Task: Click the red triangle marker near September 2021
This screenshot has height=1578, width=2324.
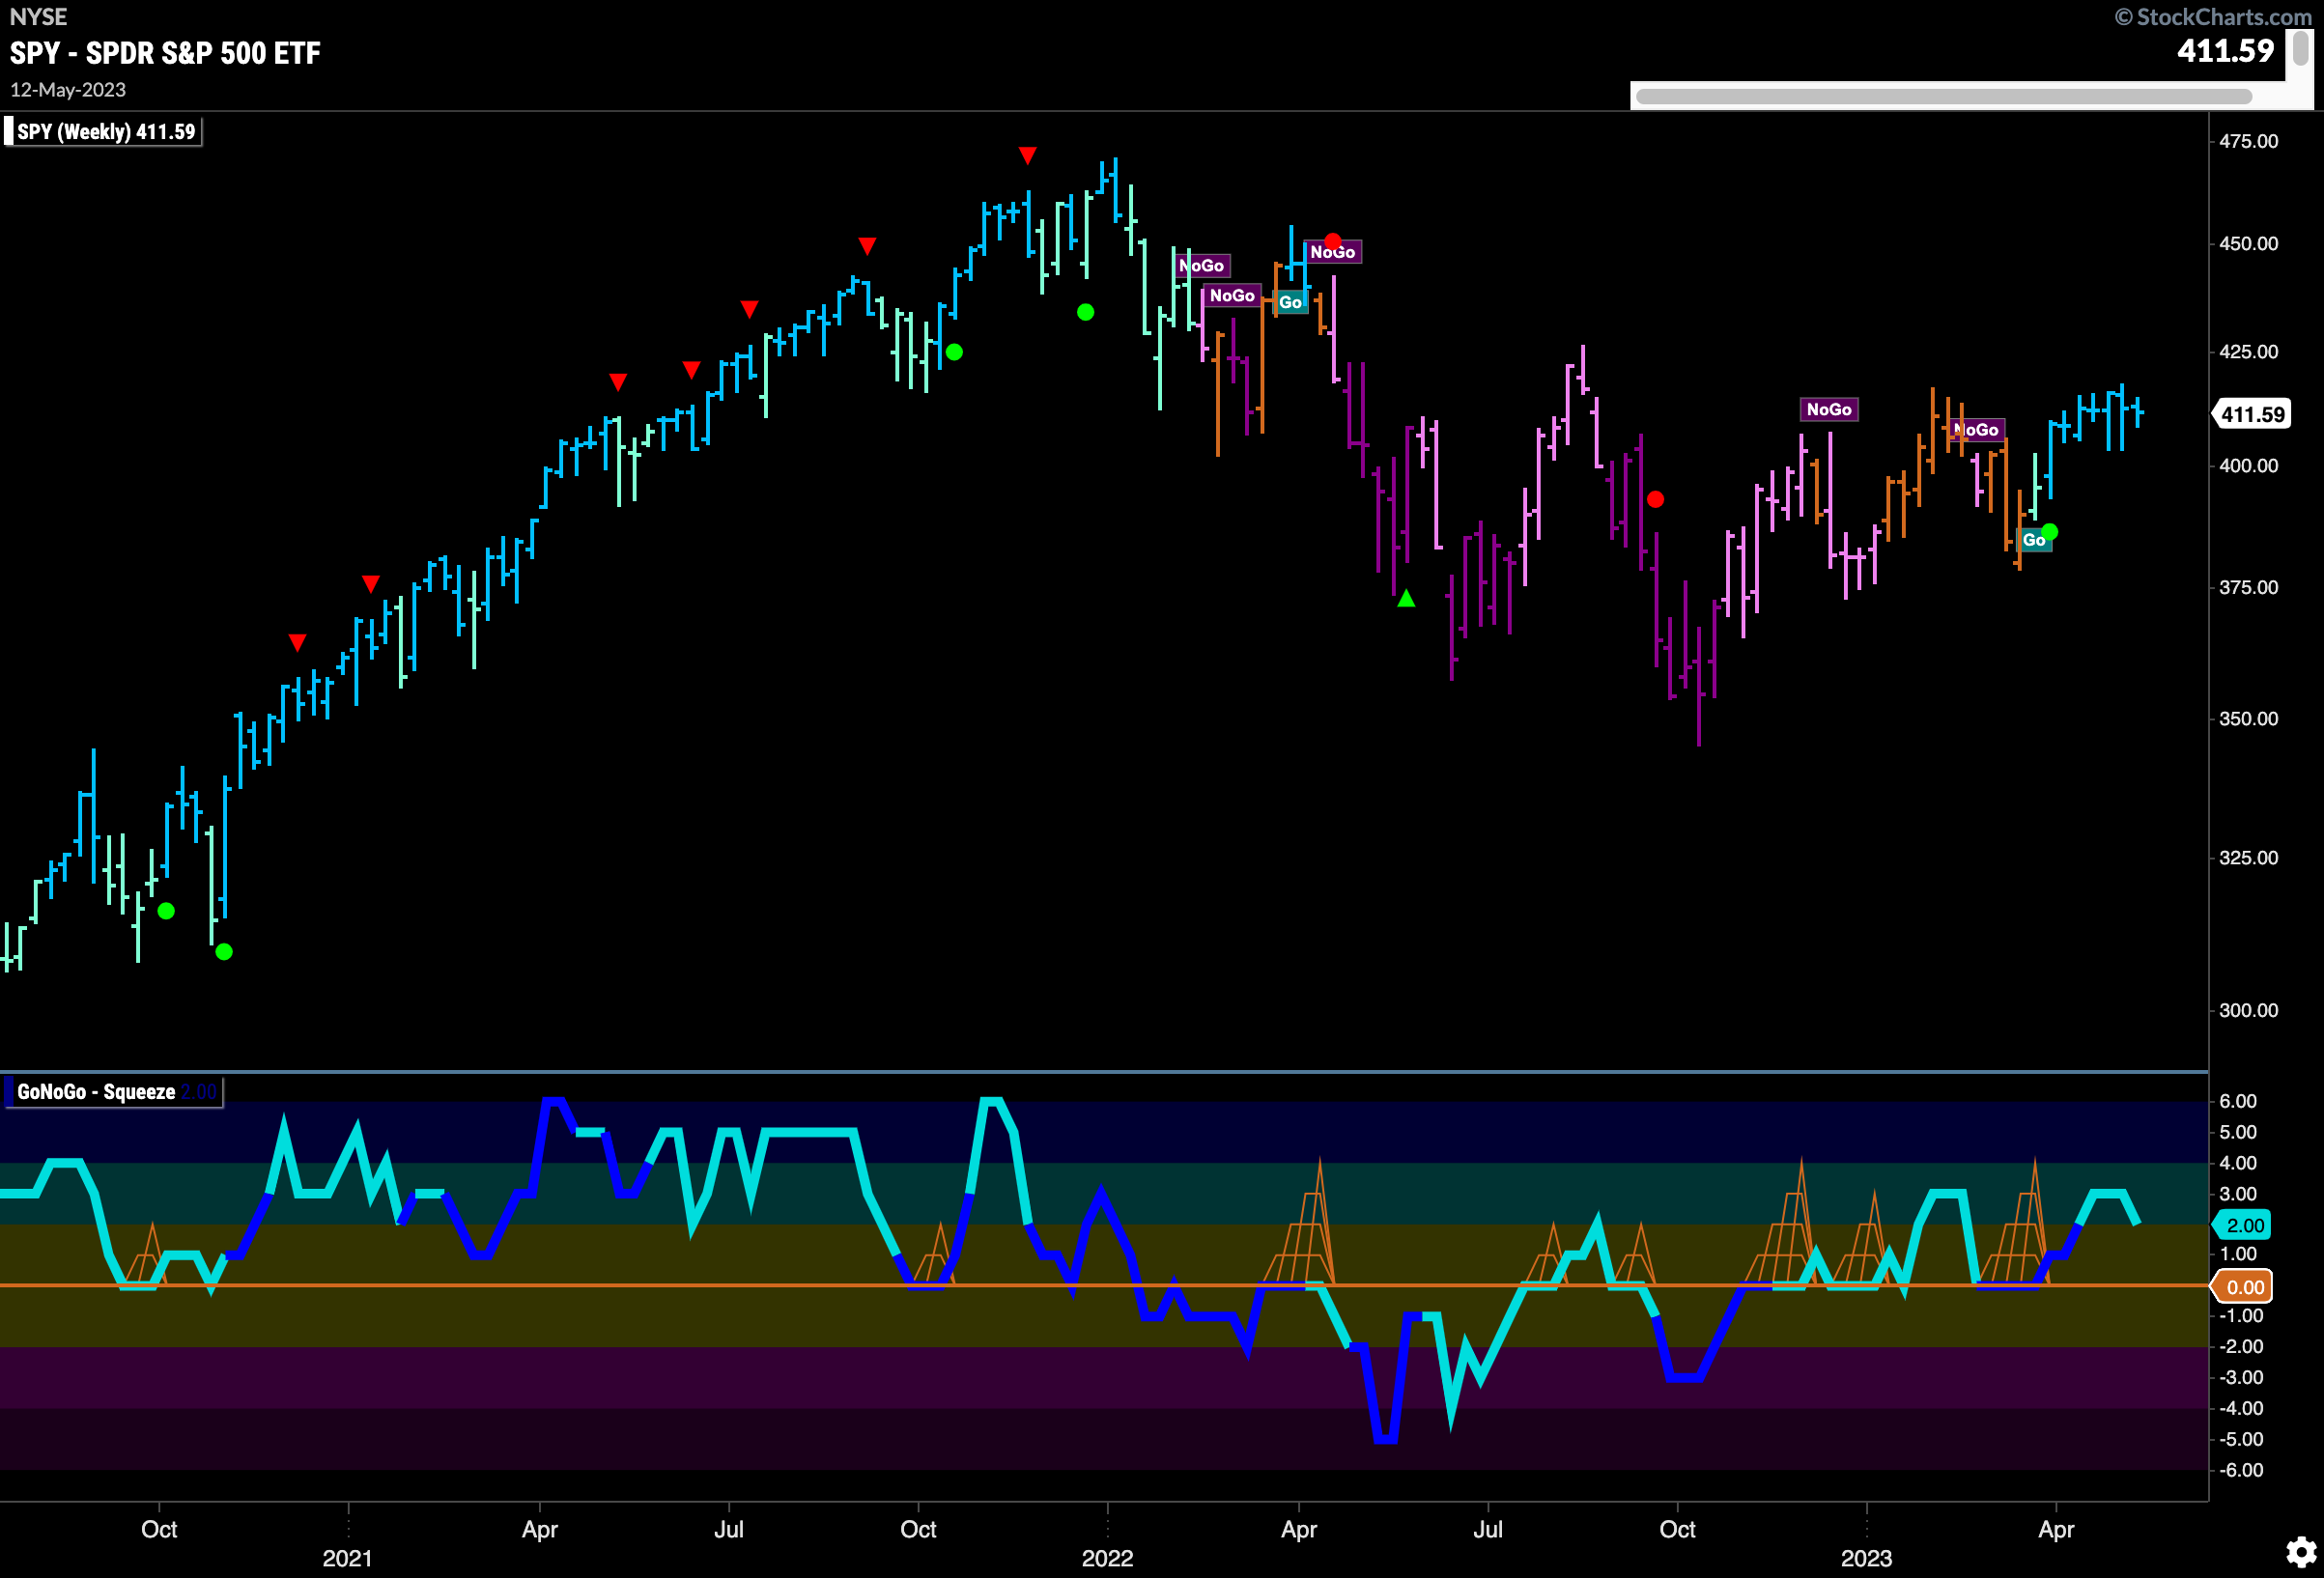Action: [867, 246]
